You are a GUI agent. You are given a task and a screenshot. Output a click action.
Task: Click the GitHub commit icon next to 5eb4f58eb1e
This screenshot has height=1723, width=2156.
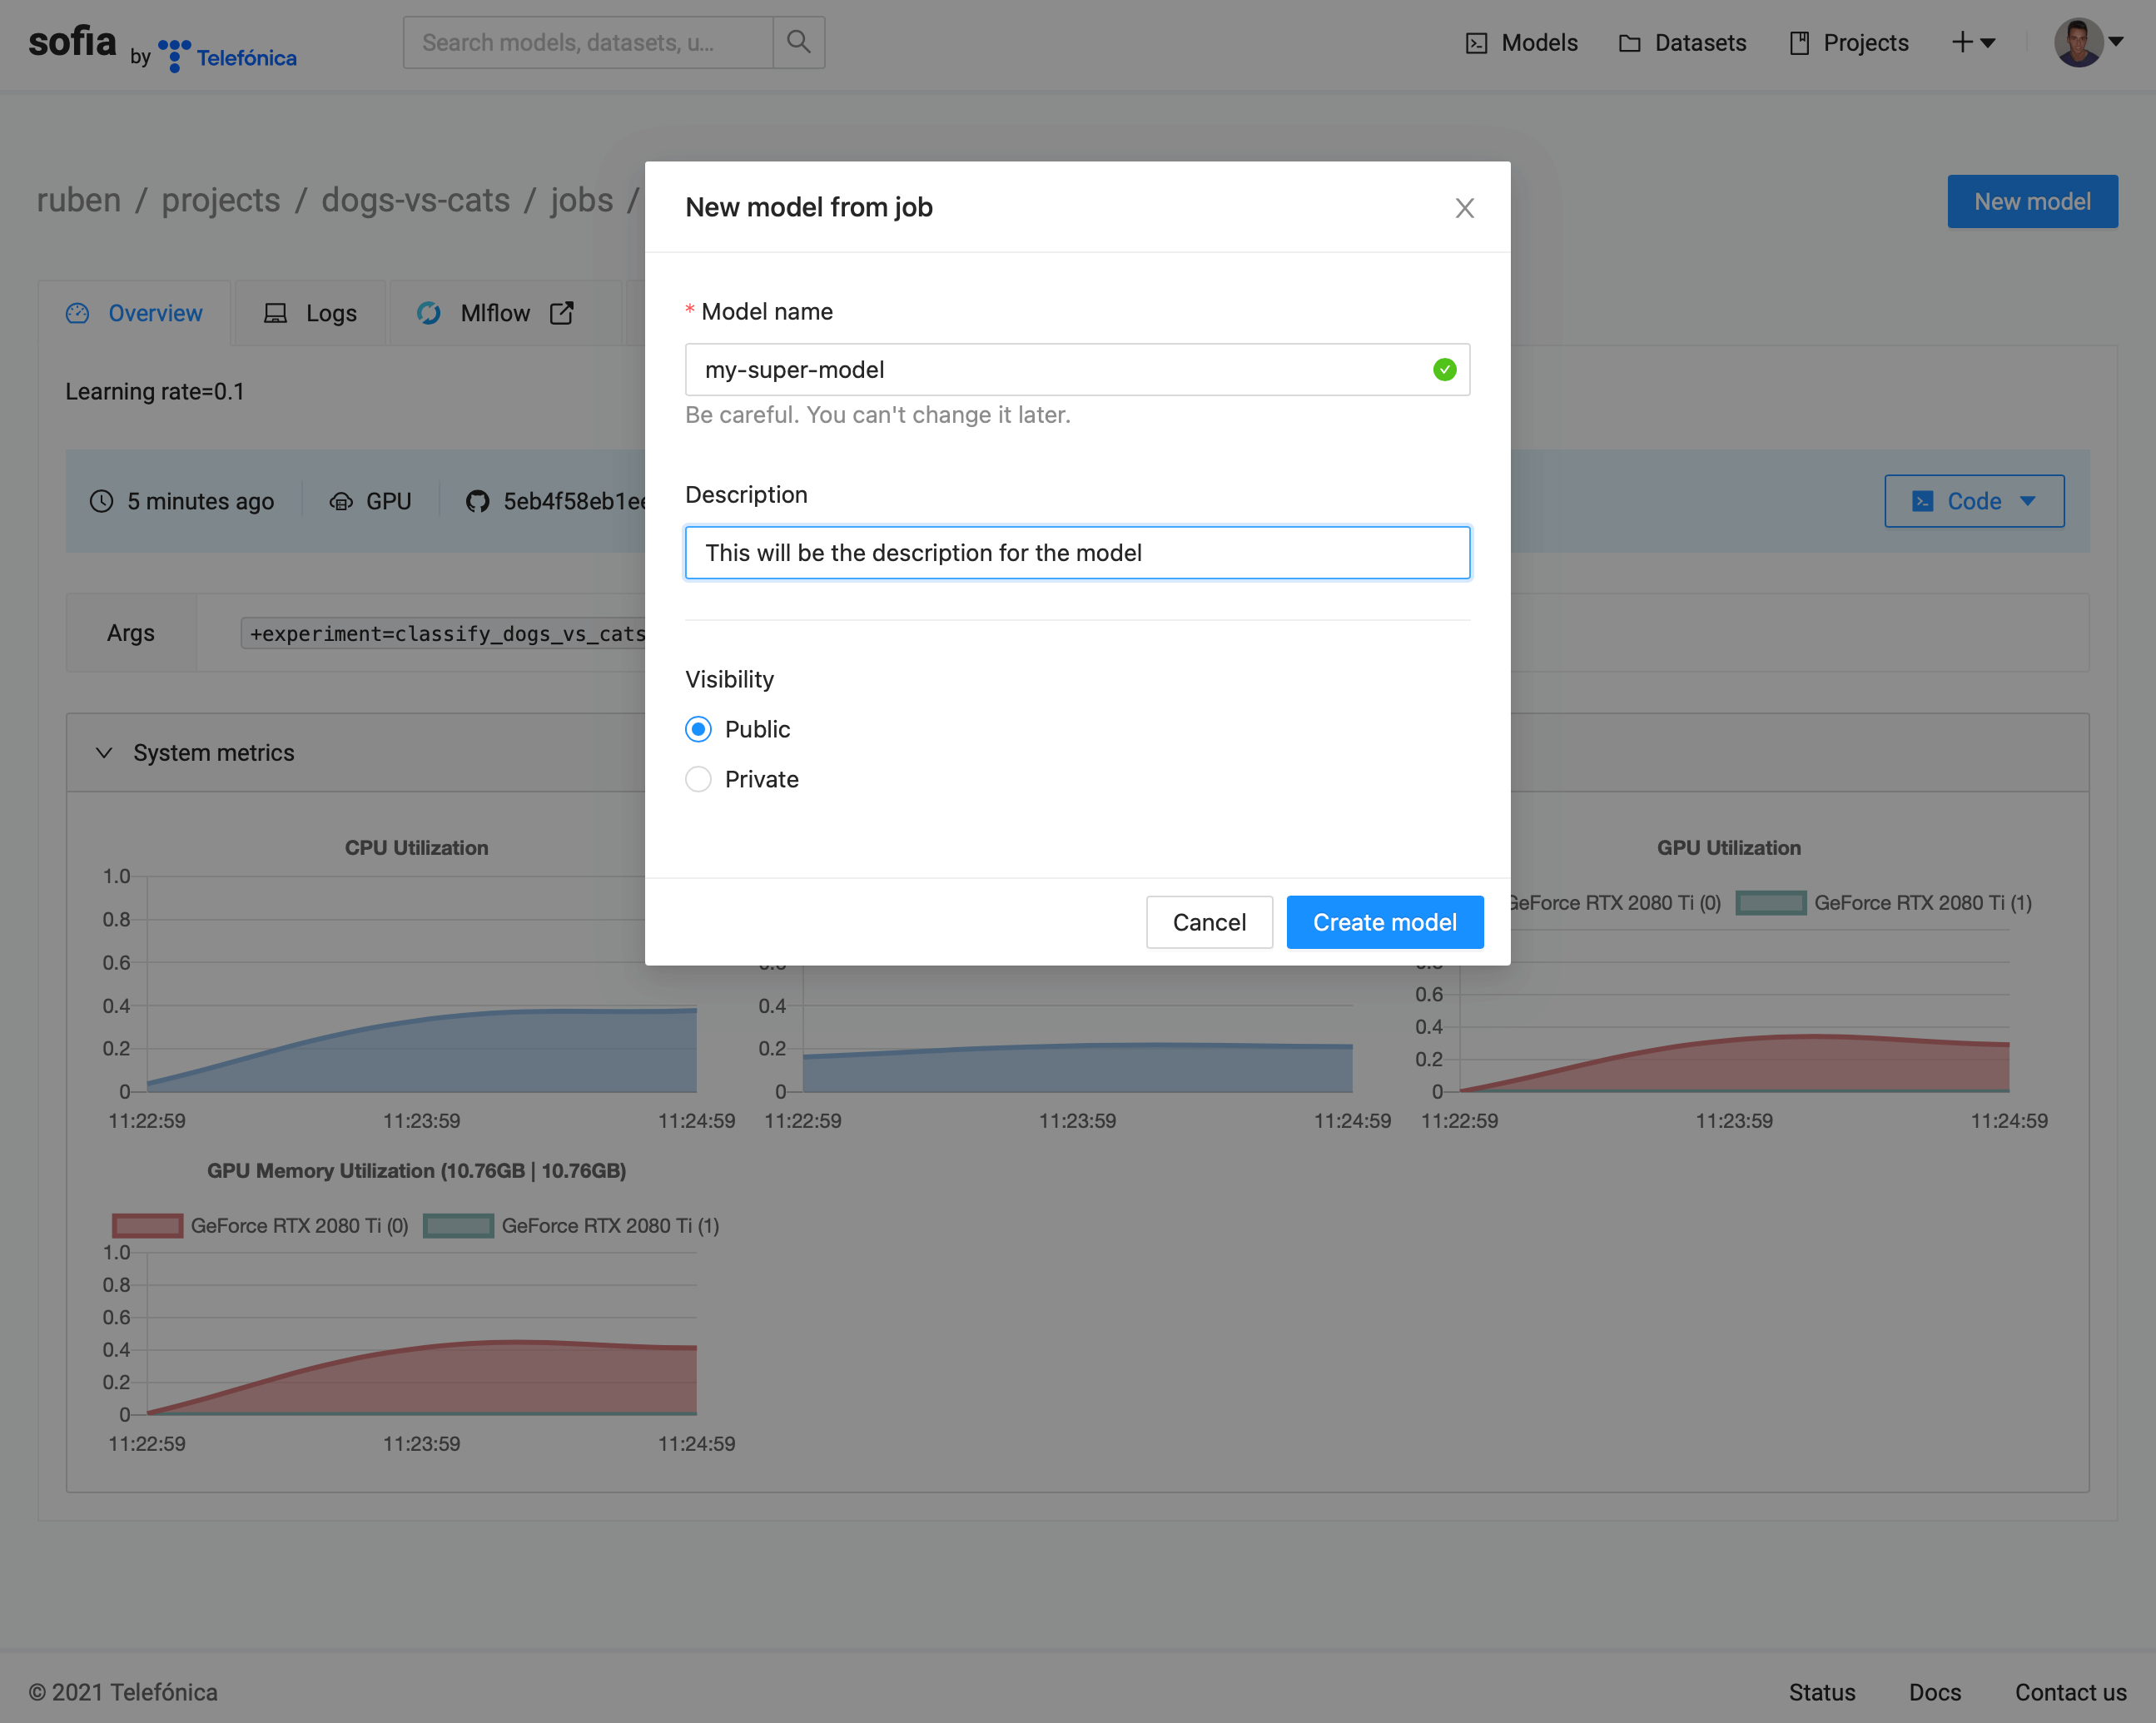pyautogui.click(x=477, y=501)
